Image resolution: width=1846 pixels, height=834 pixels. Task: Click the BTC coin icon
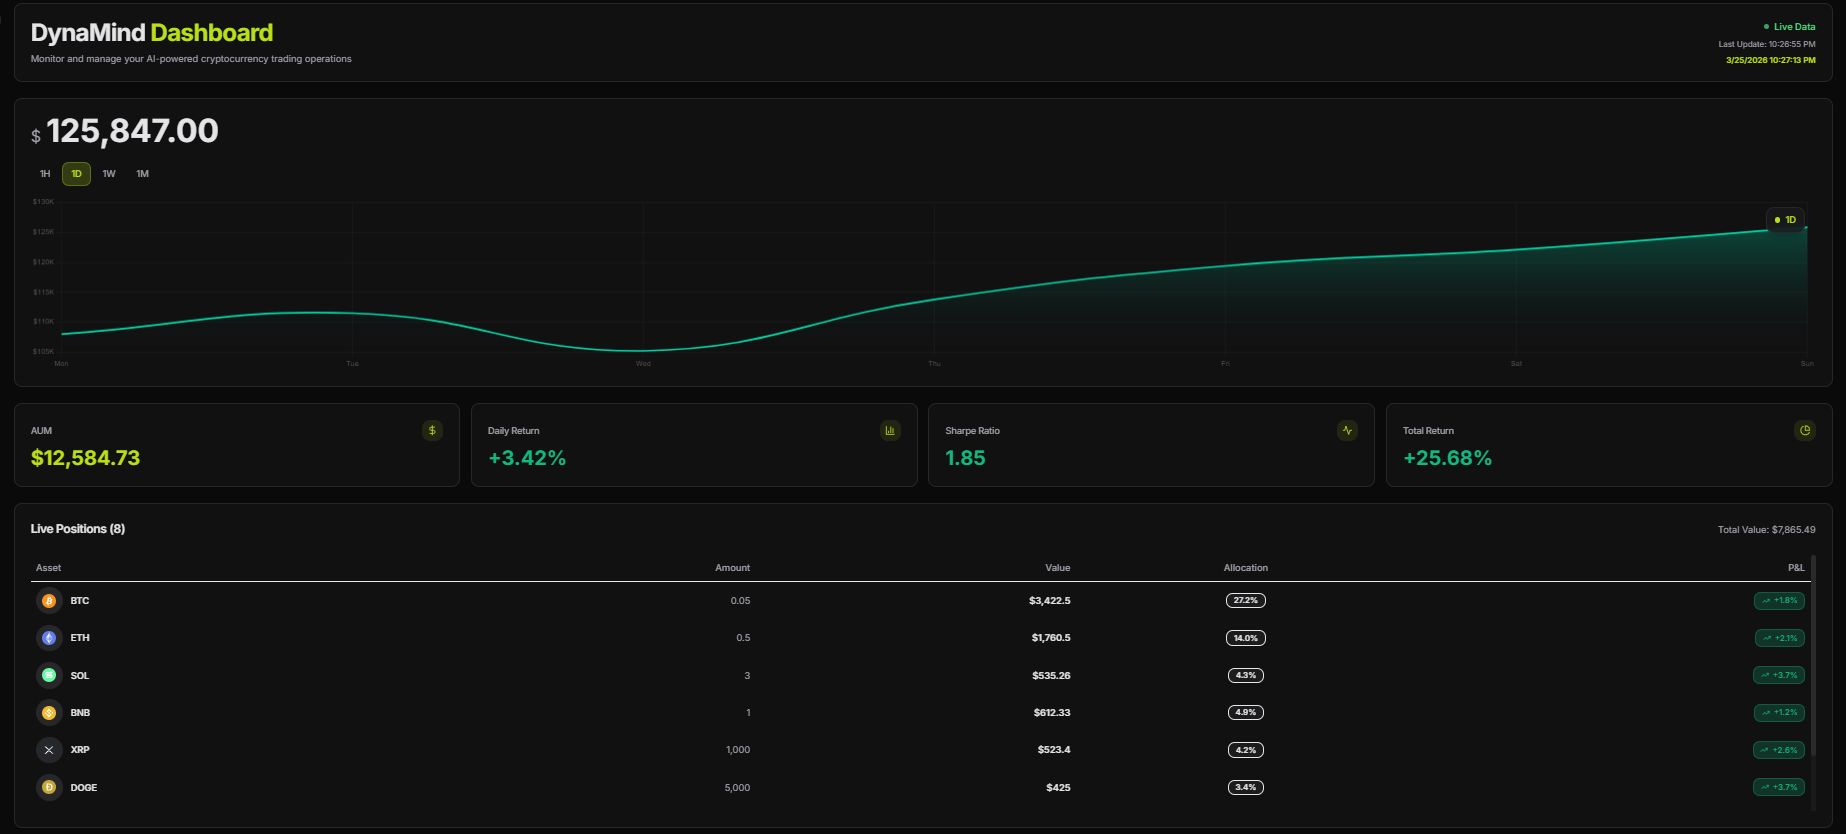[49, 601]
